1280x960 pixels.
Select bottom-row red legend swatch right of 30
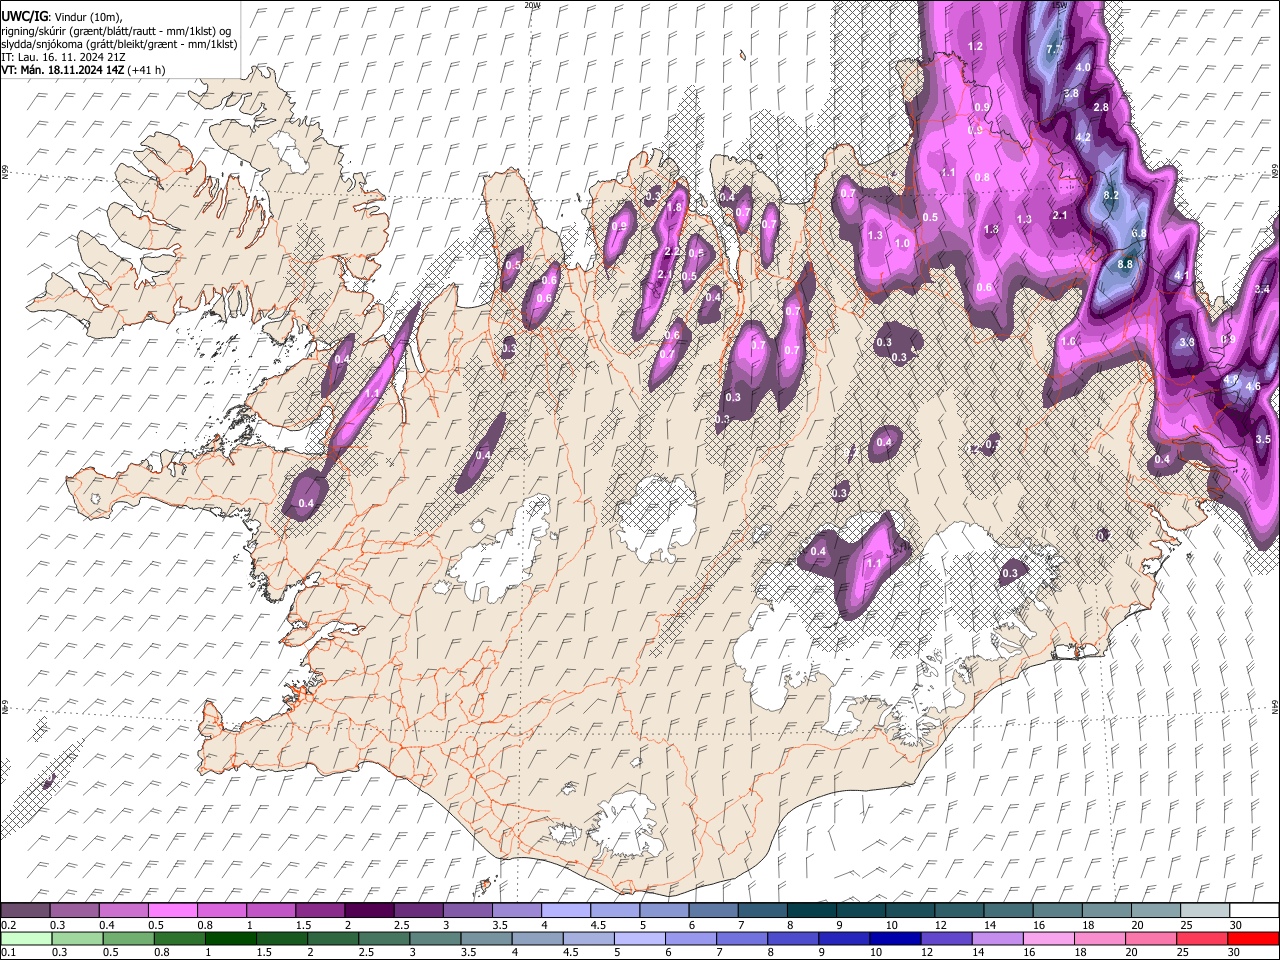(1254, 938)
